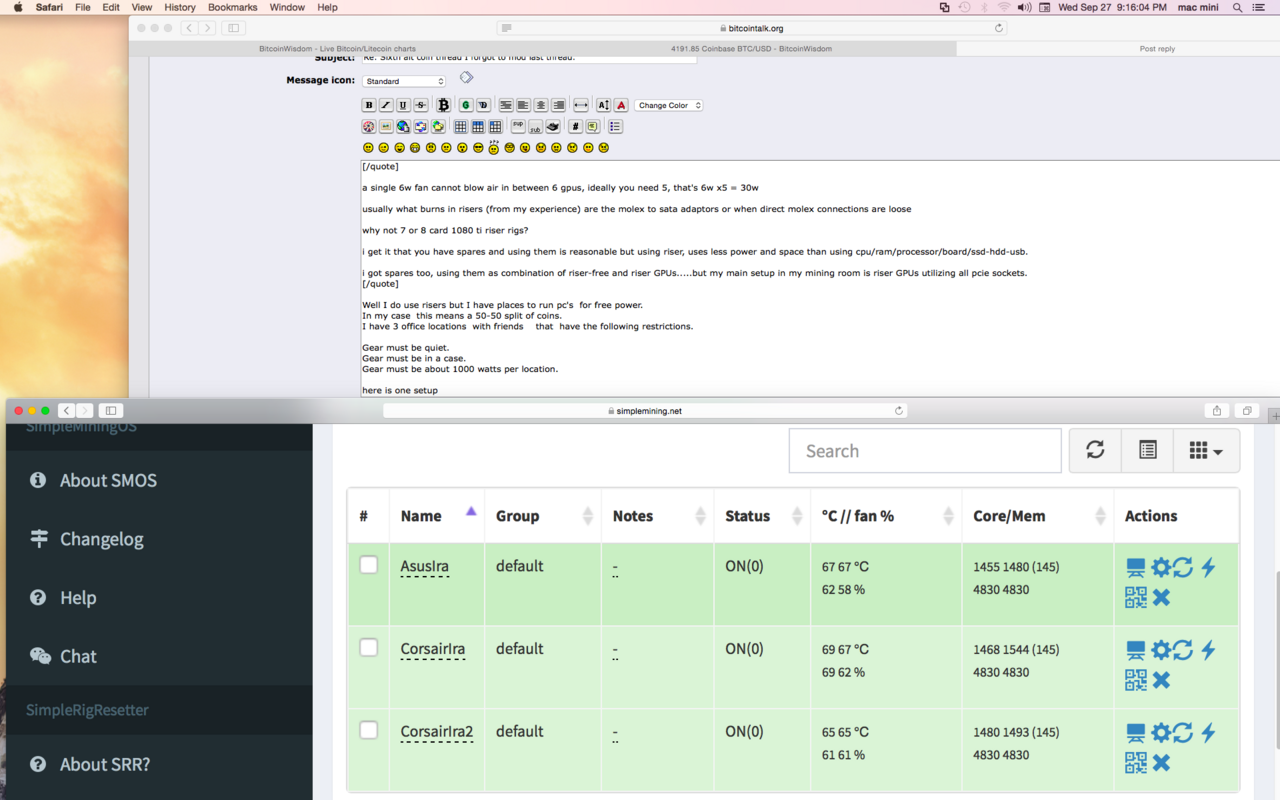Change font size with the A-arrow icon
Image resolution: width=1280 pixels, height=800 pixels.
604,105
